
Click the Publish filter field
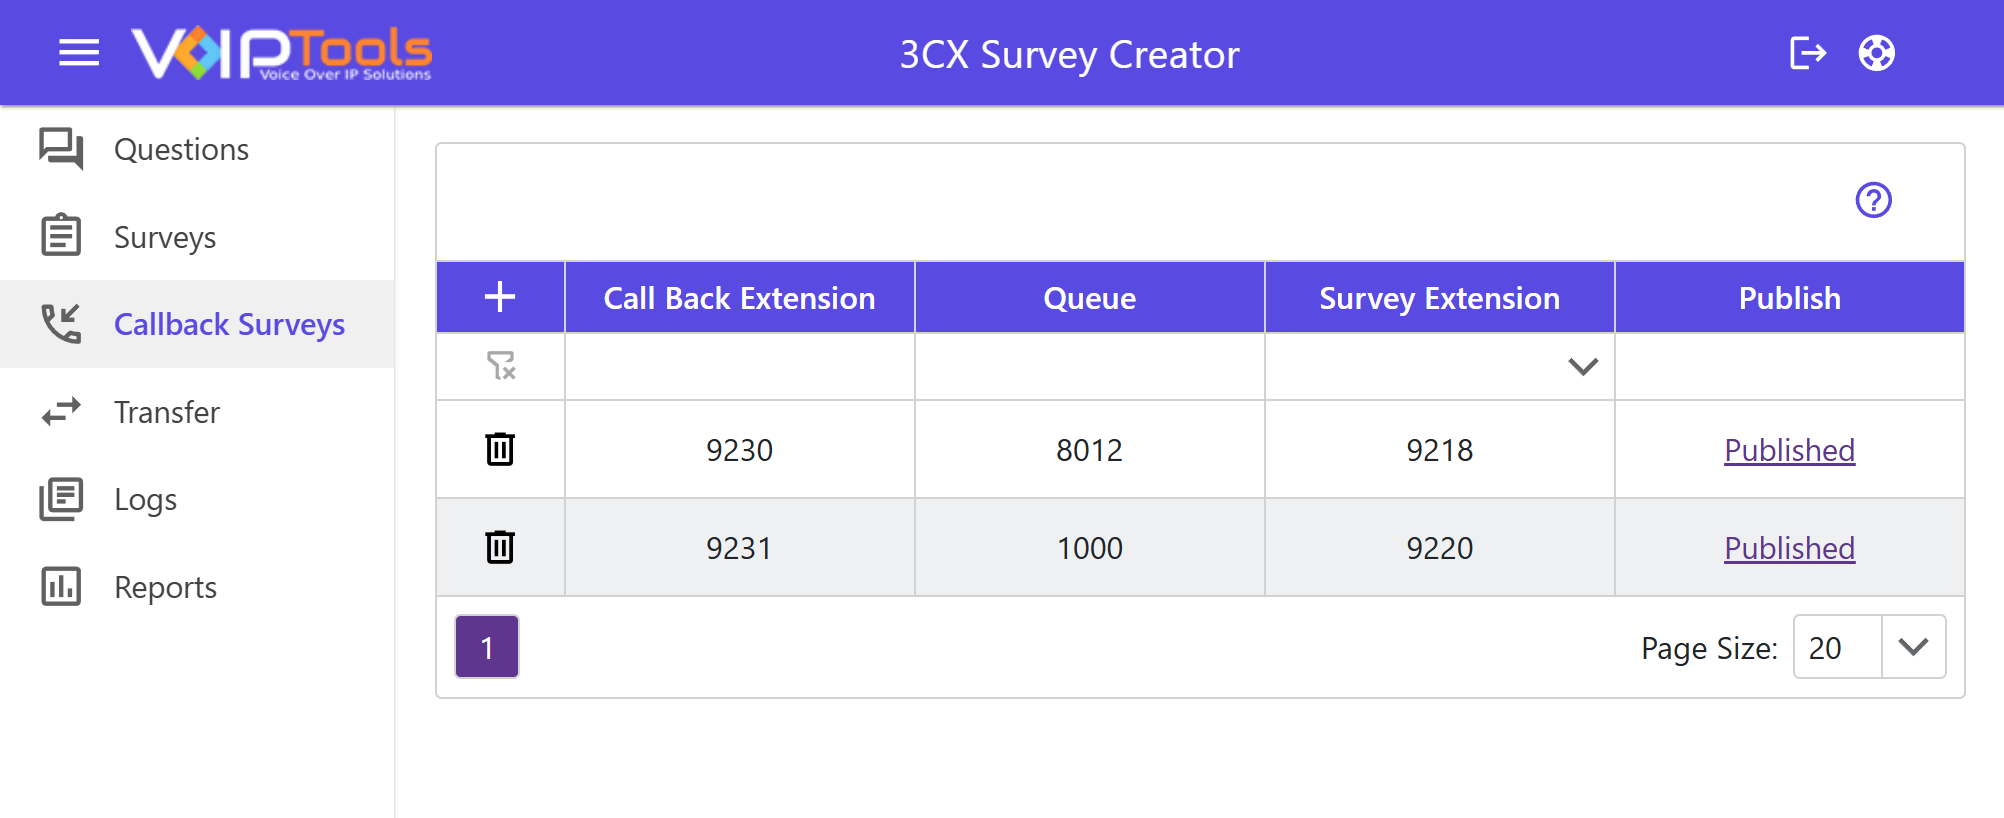(x=1790, y=366)
